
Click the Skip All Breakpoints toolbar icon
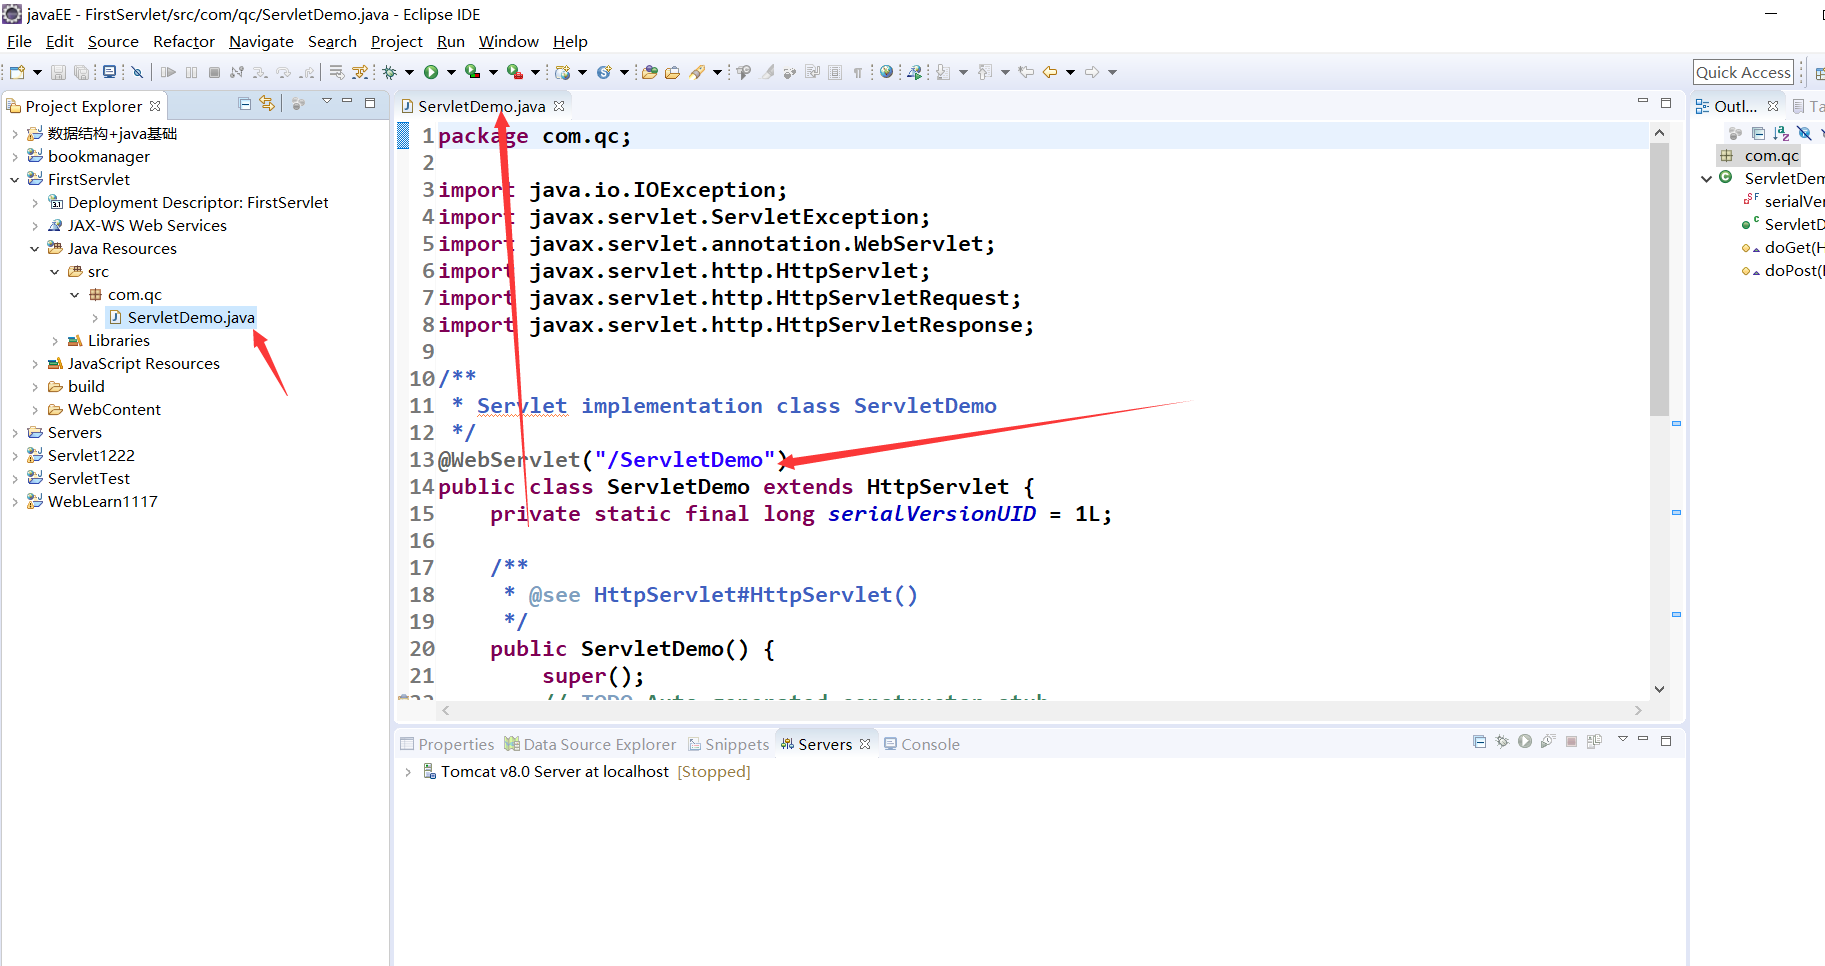coord(137,72)
